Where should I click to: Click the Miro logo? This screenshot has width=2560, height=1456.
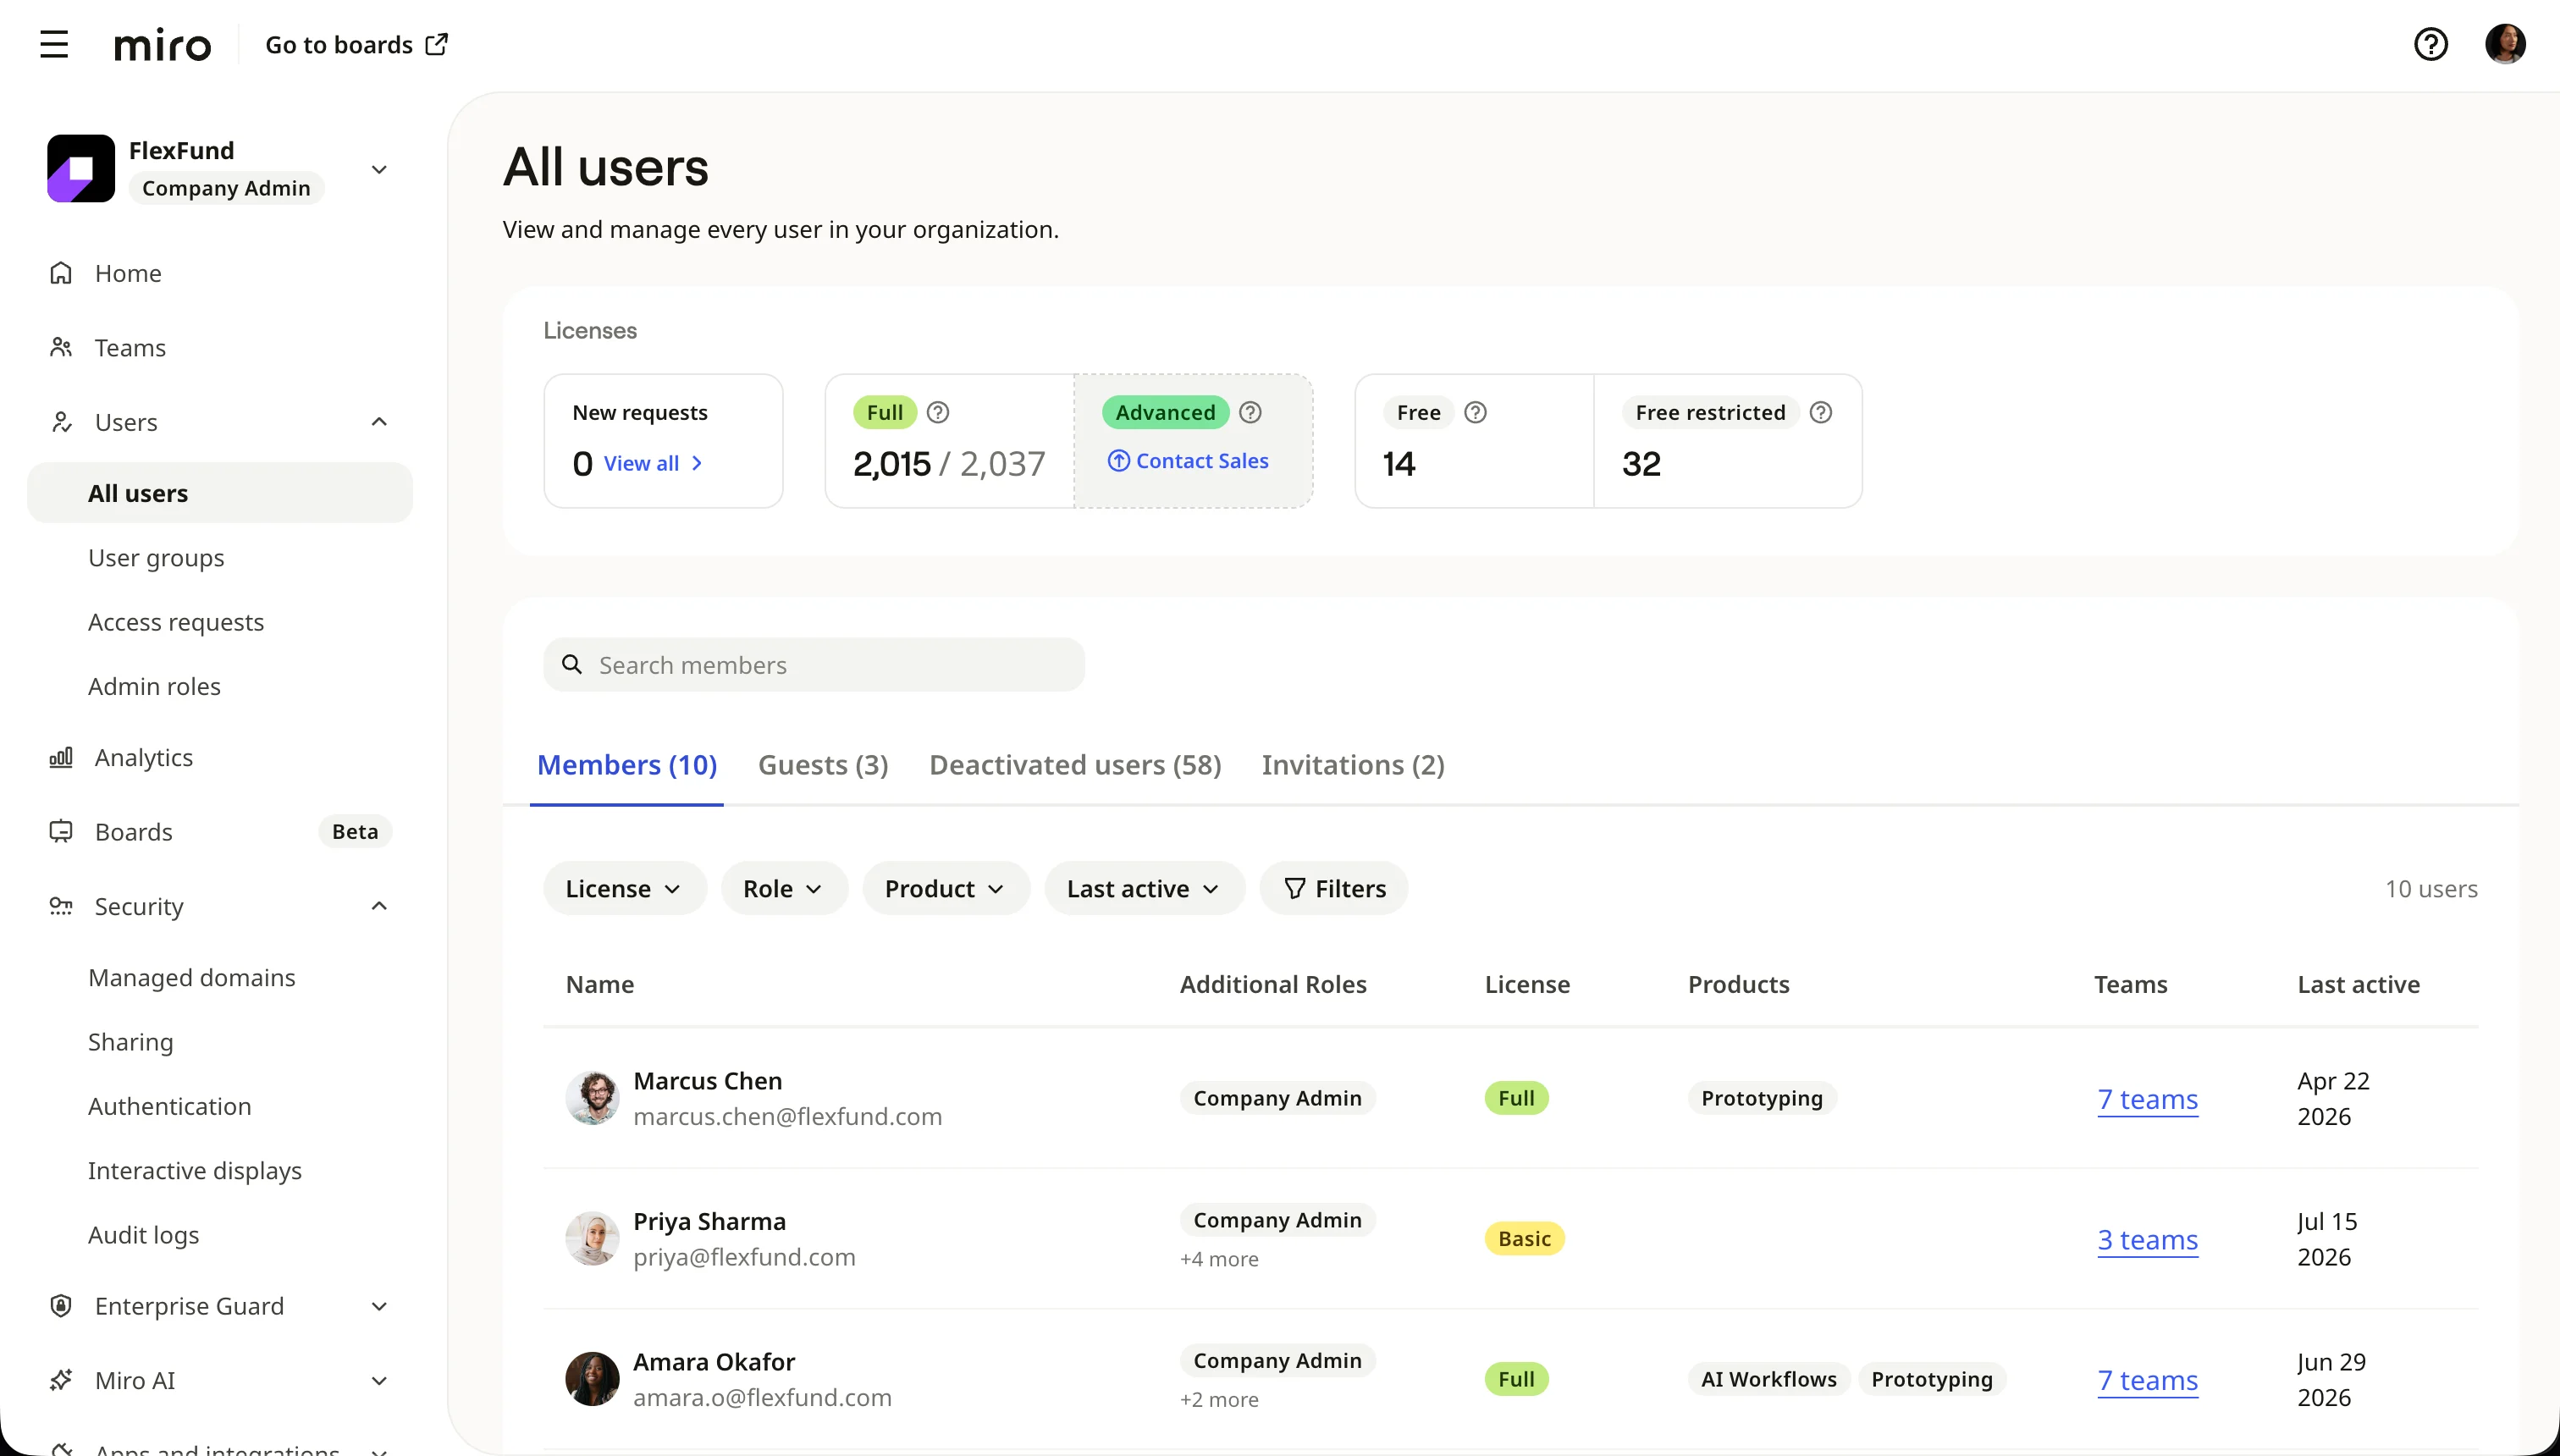[x=162, y=45]
